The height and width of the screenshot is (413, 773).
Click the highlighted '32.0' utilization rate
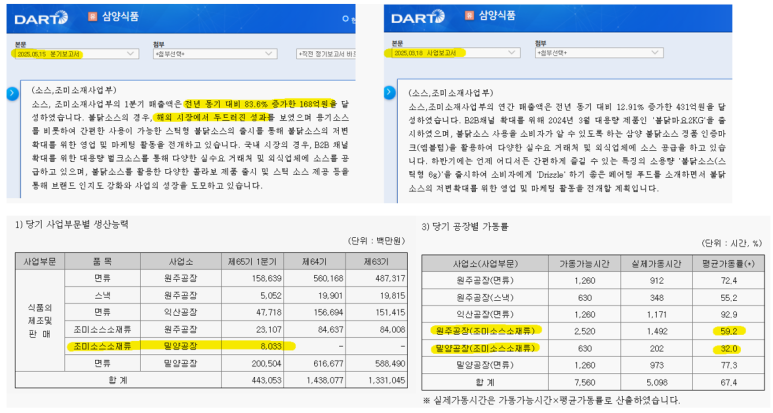(729, 349)
